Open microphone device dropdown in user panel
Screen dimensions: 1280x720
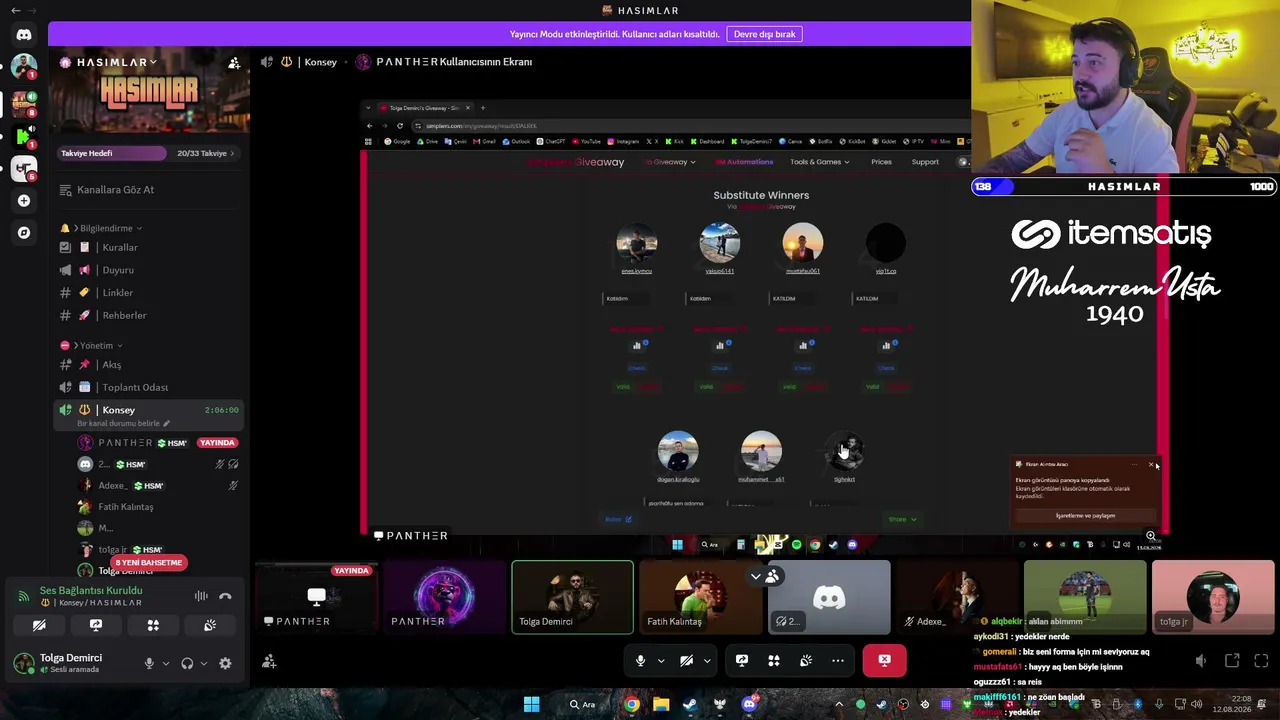[166, 663]
